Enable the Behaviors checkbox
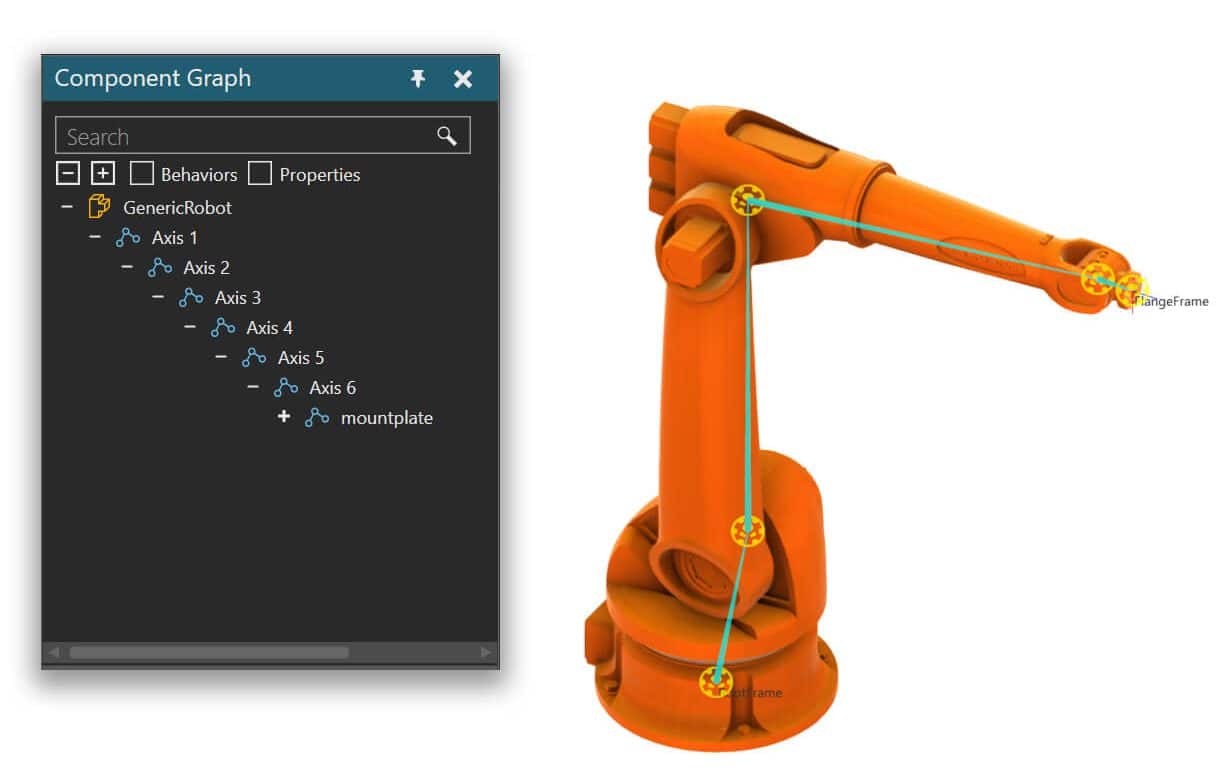 142,174
